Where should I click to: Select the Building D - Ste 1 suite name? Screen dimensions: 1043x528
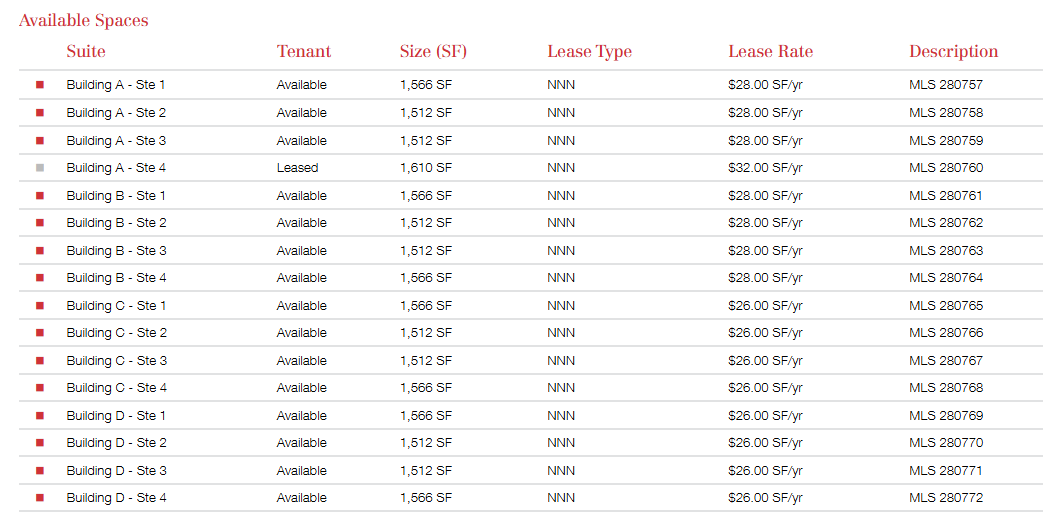coord(116,416)
